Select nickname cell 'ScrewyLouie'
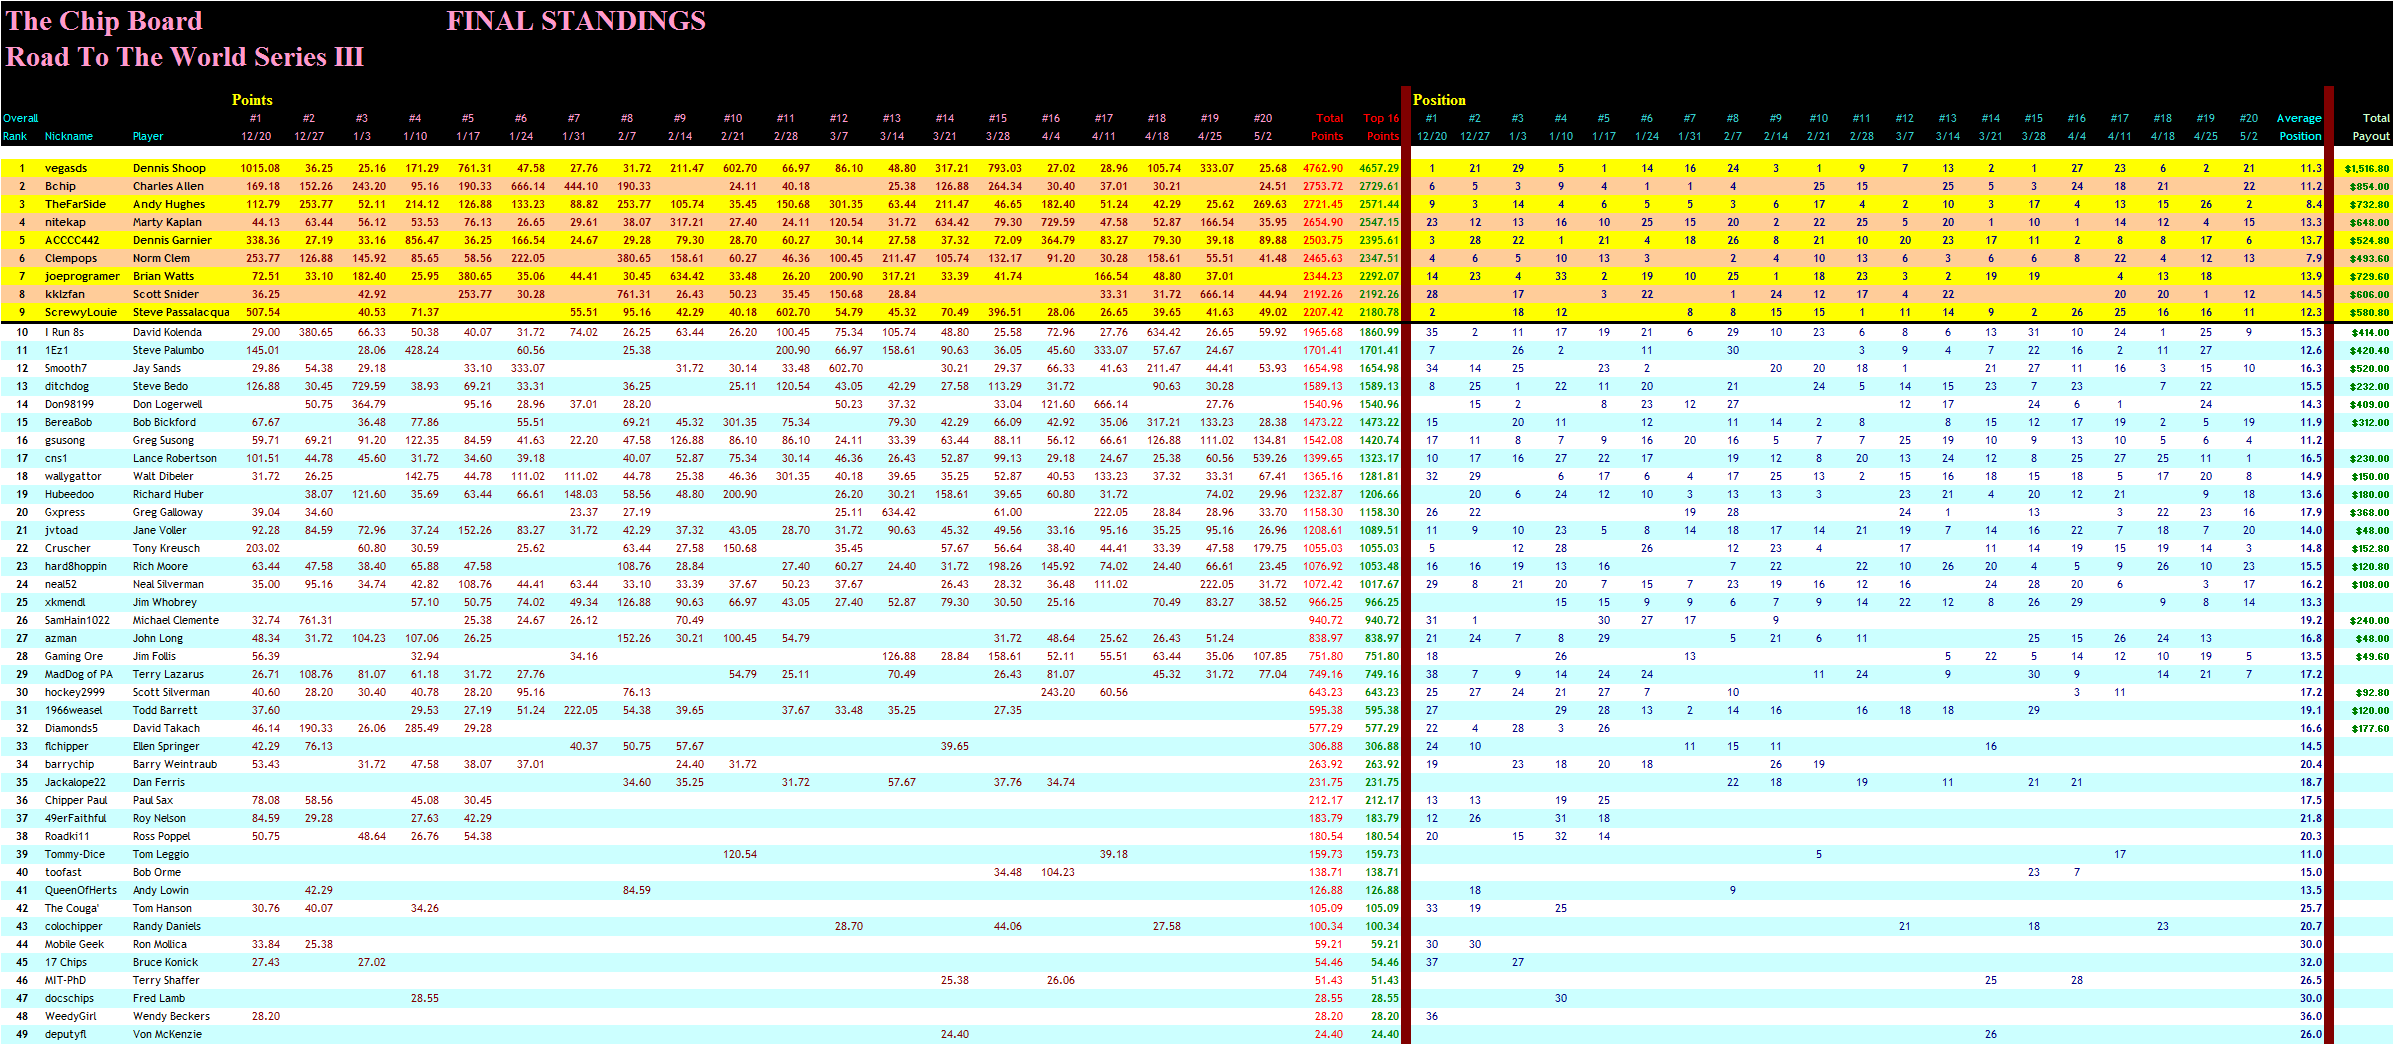 [x=80, y=313]
